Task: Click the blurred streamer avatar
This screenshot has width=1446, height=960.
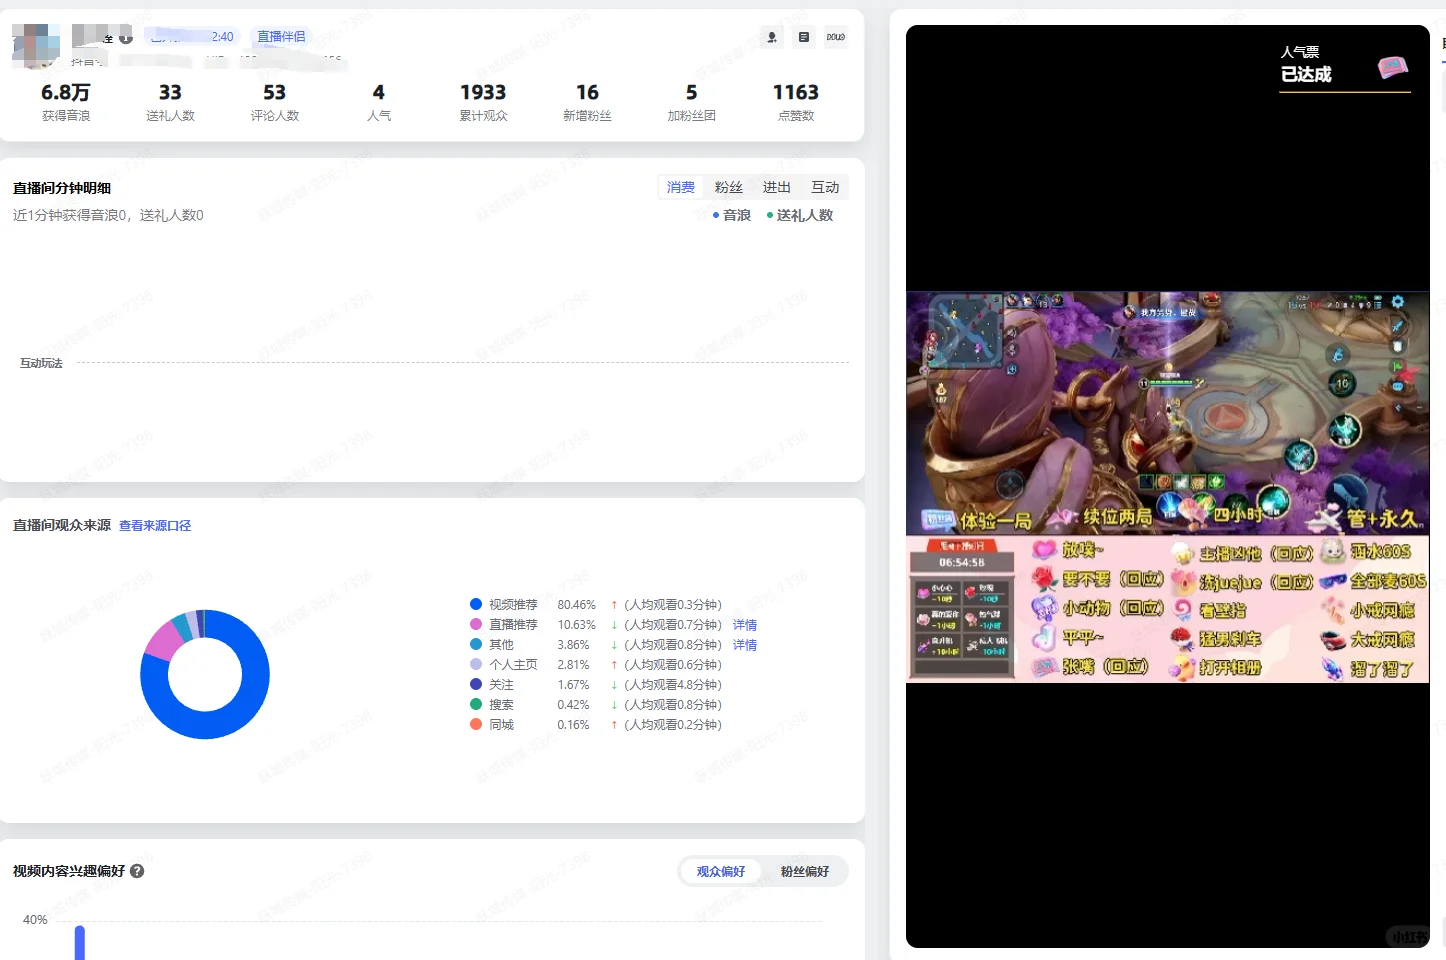Action: [36, 44]
